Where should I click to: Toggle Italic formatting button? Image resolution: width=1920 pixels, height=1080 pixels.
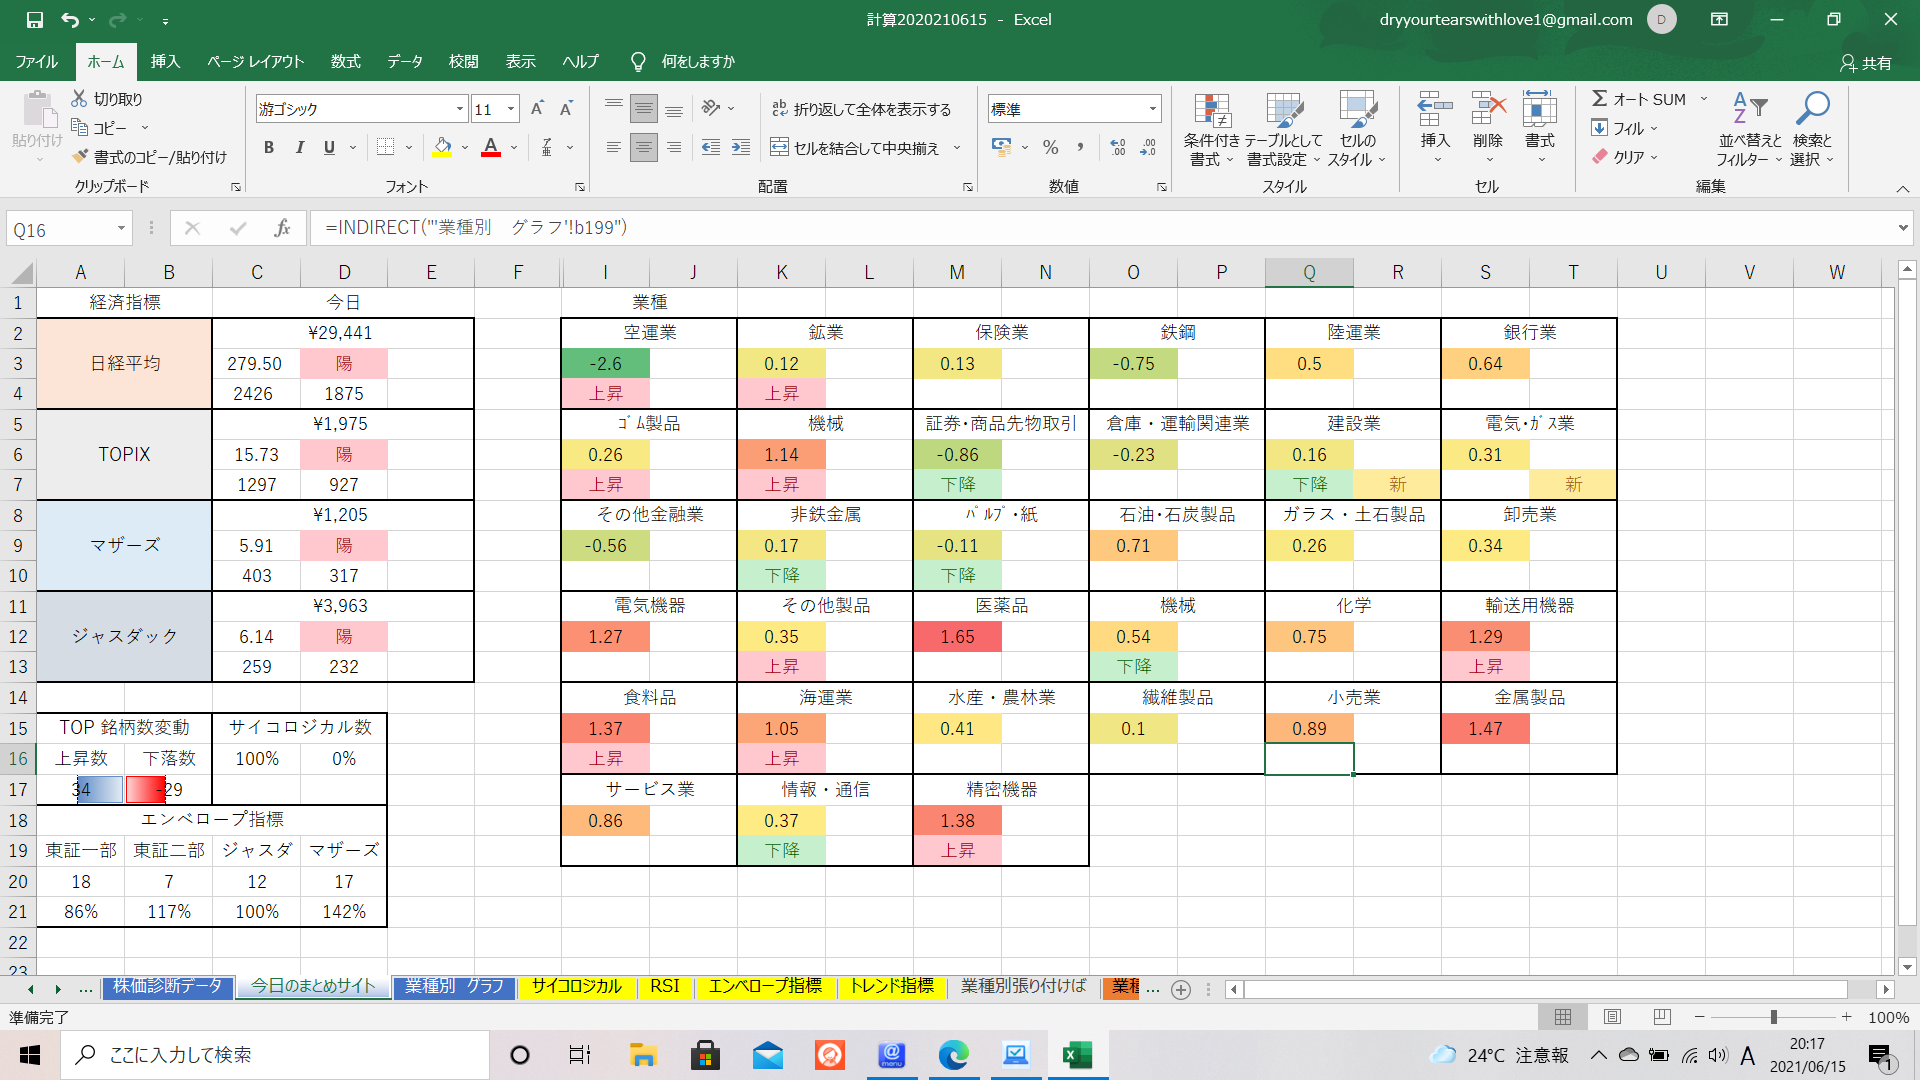tap(299, 148)
